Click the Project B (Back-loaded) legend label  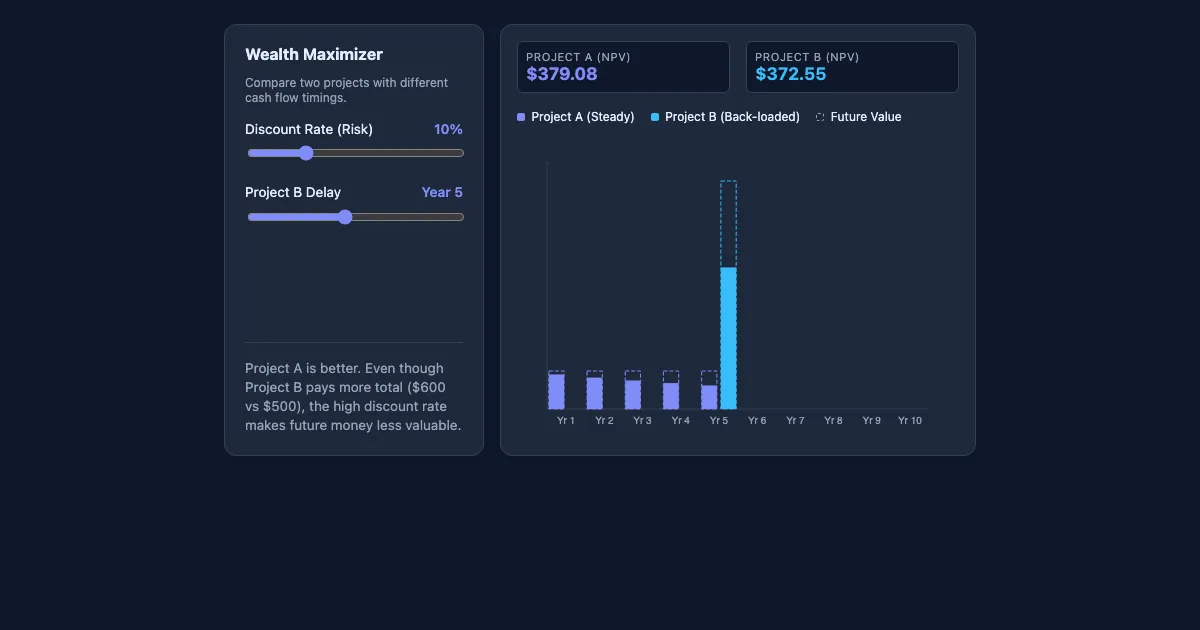[732, 117]
